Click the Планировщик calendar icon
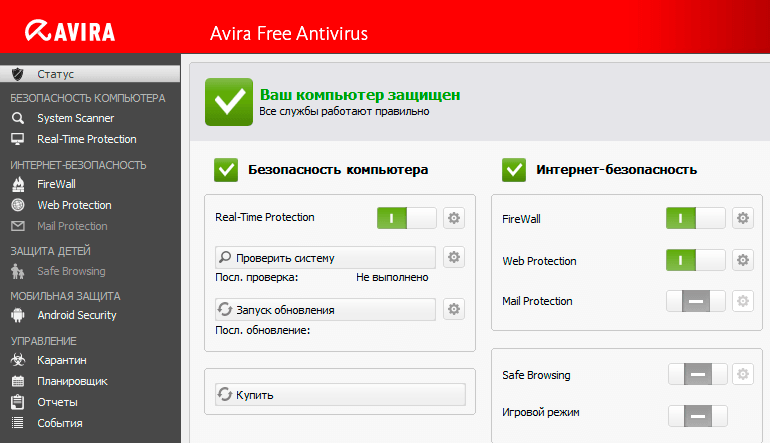Screen dimensions: 770x443 [17, 381]
